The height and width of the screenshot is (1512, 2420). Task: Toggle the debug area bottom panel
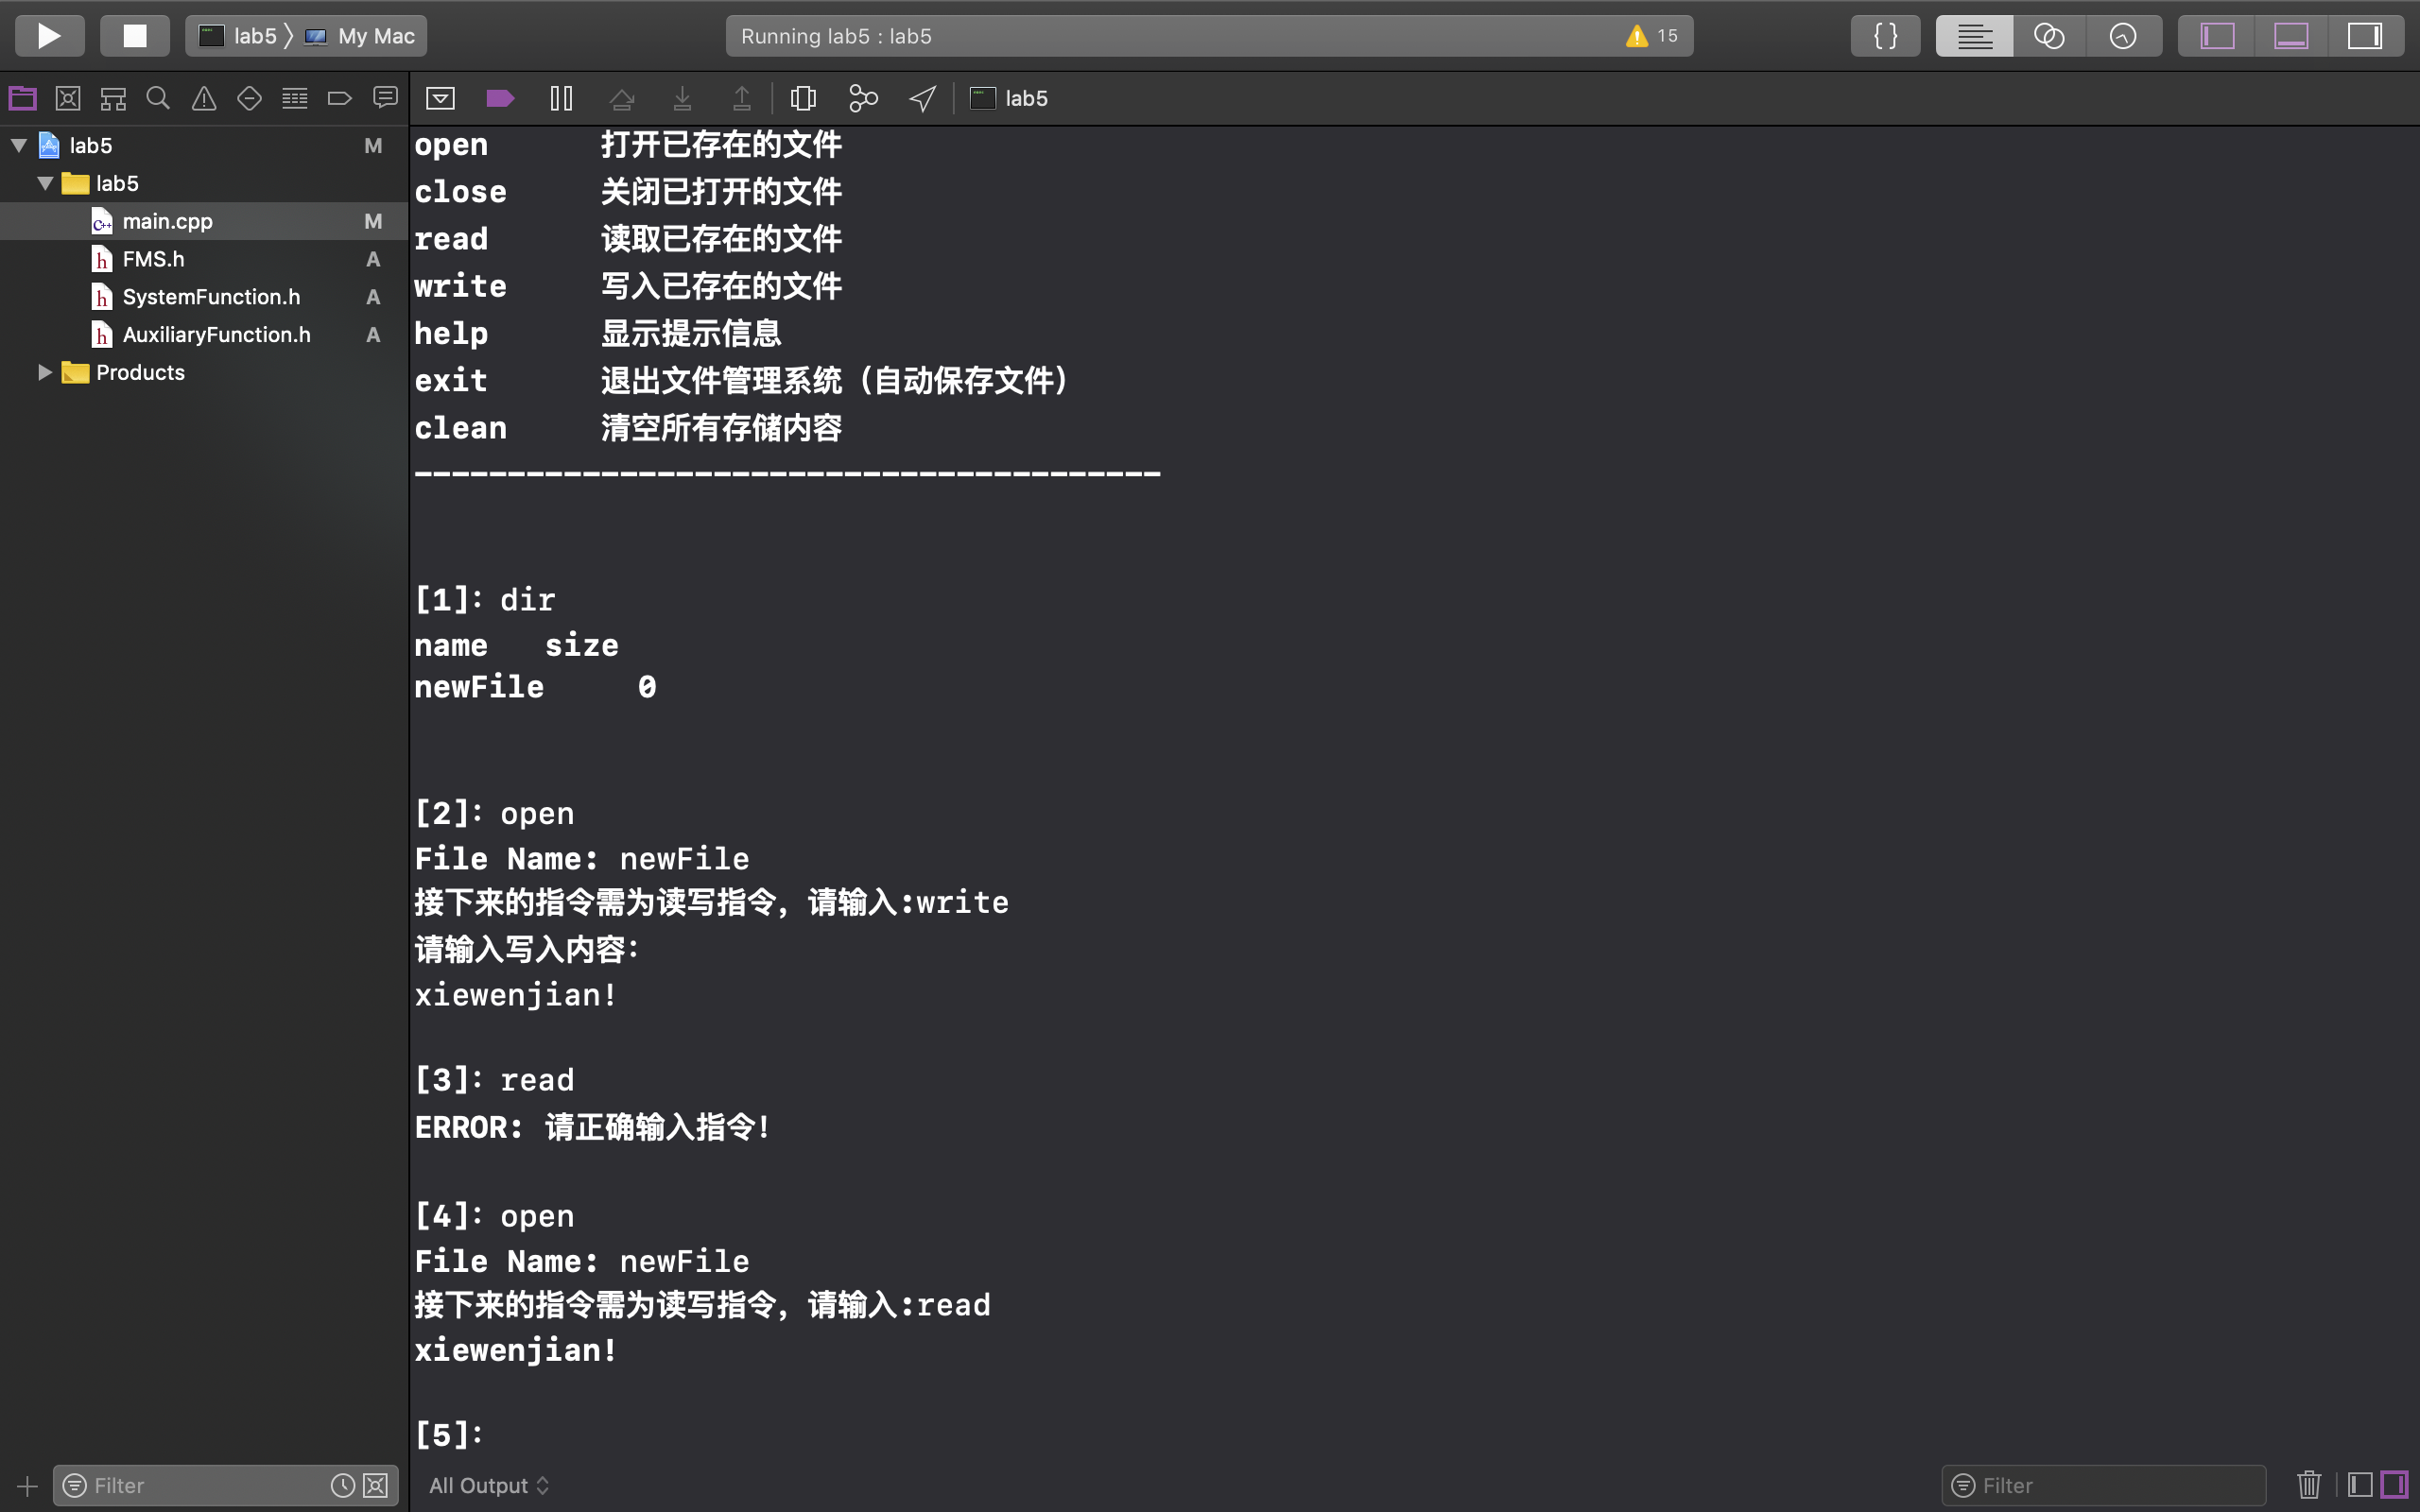coord(2291,35)
